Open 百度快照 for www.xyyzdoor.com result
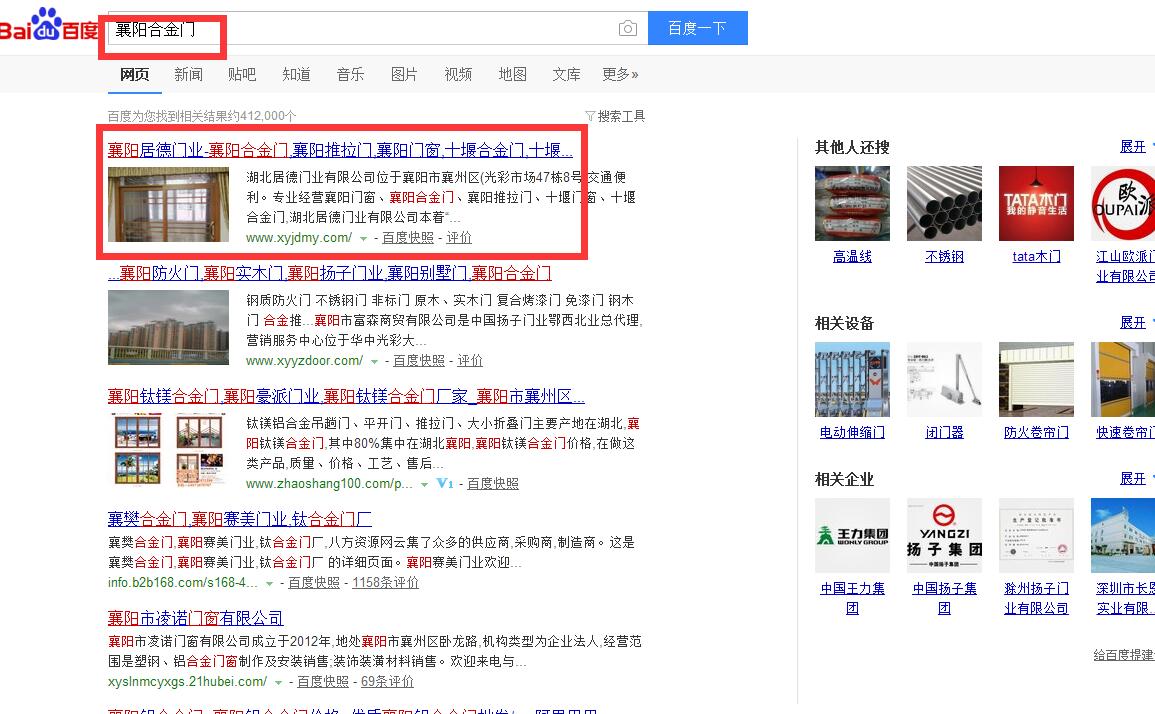The image size is (1155, 714). click(419, 361)
